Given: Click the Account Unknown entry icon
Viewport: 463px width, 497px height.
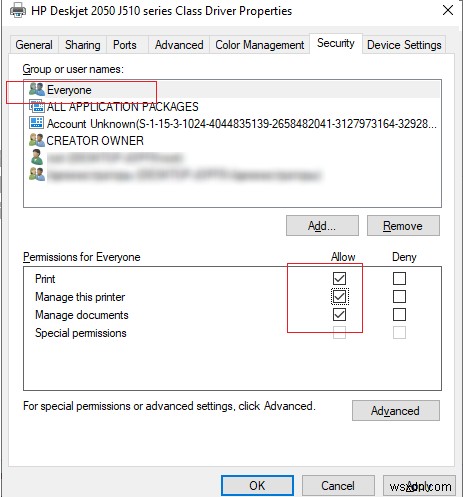Looking at the screenshot, I should click(37, 123).
